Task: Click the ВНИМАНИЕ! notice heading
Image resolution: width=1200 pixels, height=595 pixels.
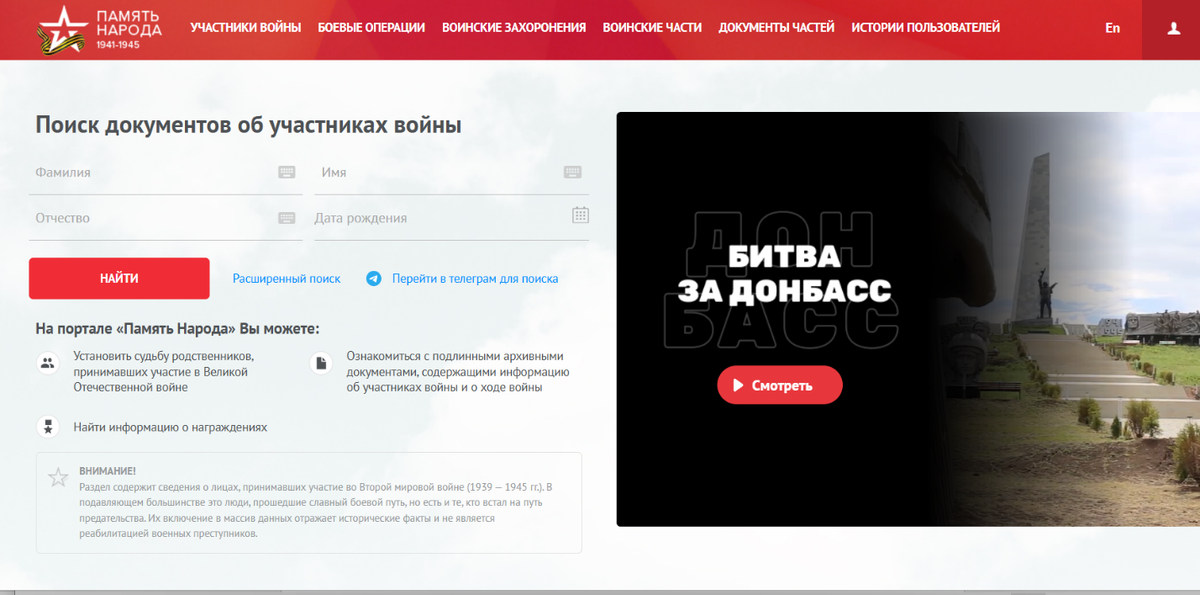Action: pos(107,471)
